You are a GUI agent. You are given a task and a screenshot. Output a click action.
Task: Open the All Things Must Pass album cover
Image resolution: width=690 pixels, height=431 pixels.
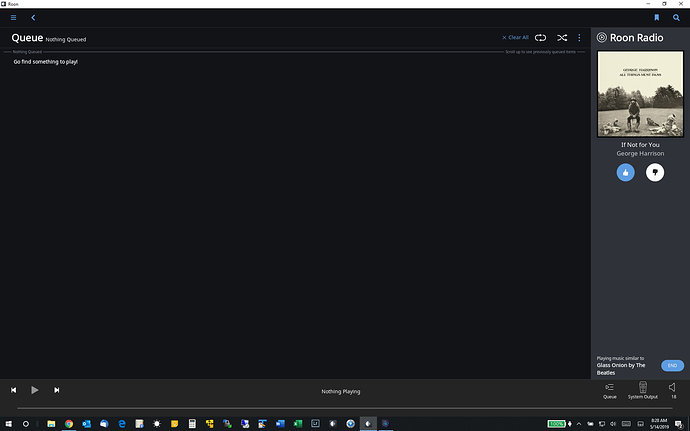pyautogui.click(x=640, y=94)
